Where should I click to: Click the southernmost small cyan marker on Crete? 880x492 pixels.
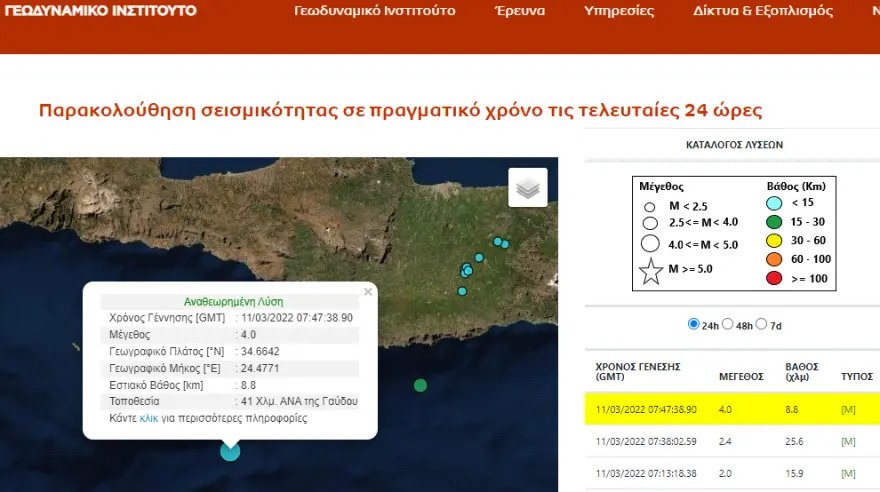462,291
